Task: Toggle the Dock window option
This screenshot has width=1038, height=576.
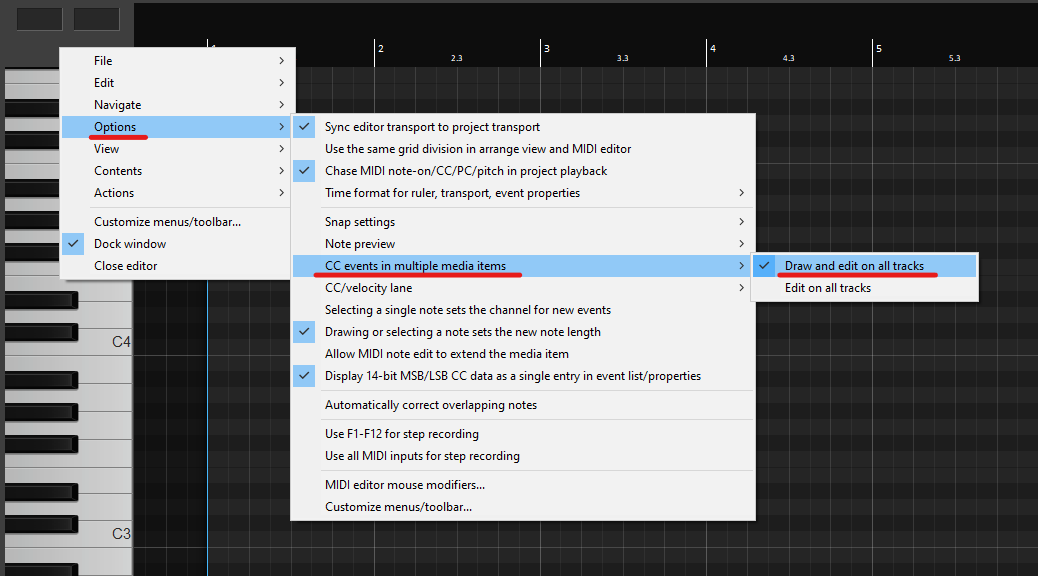Action: pos(177,244)
